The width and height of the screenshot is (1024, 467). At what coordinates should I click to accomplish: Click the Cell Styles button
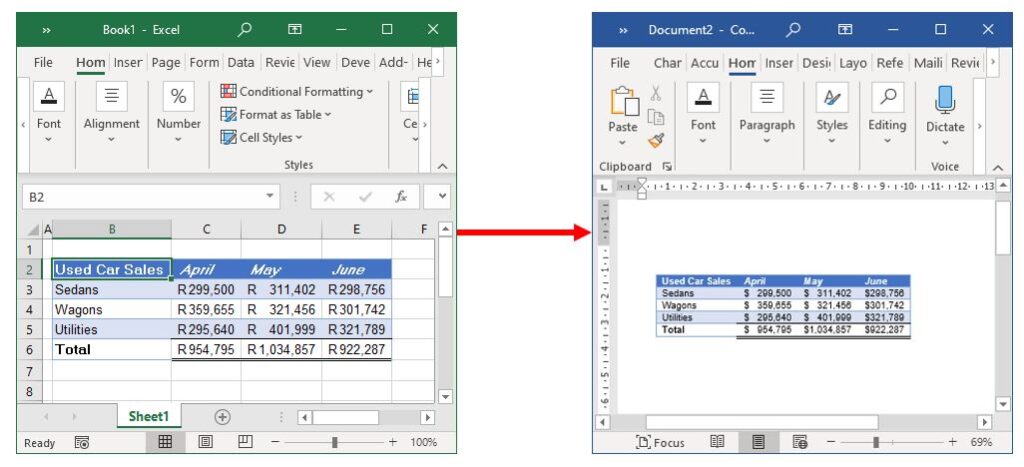click(261, 138)
